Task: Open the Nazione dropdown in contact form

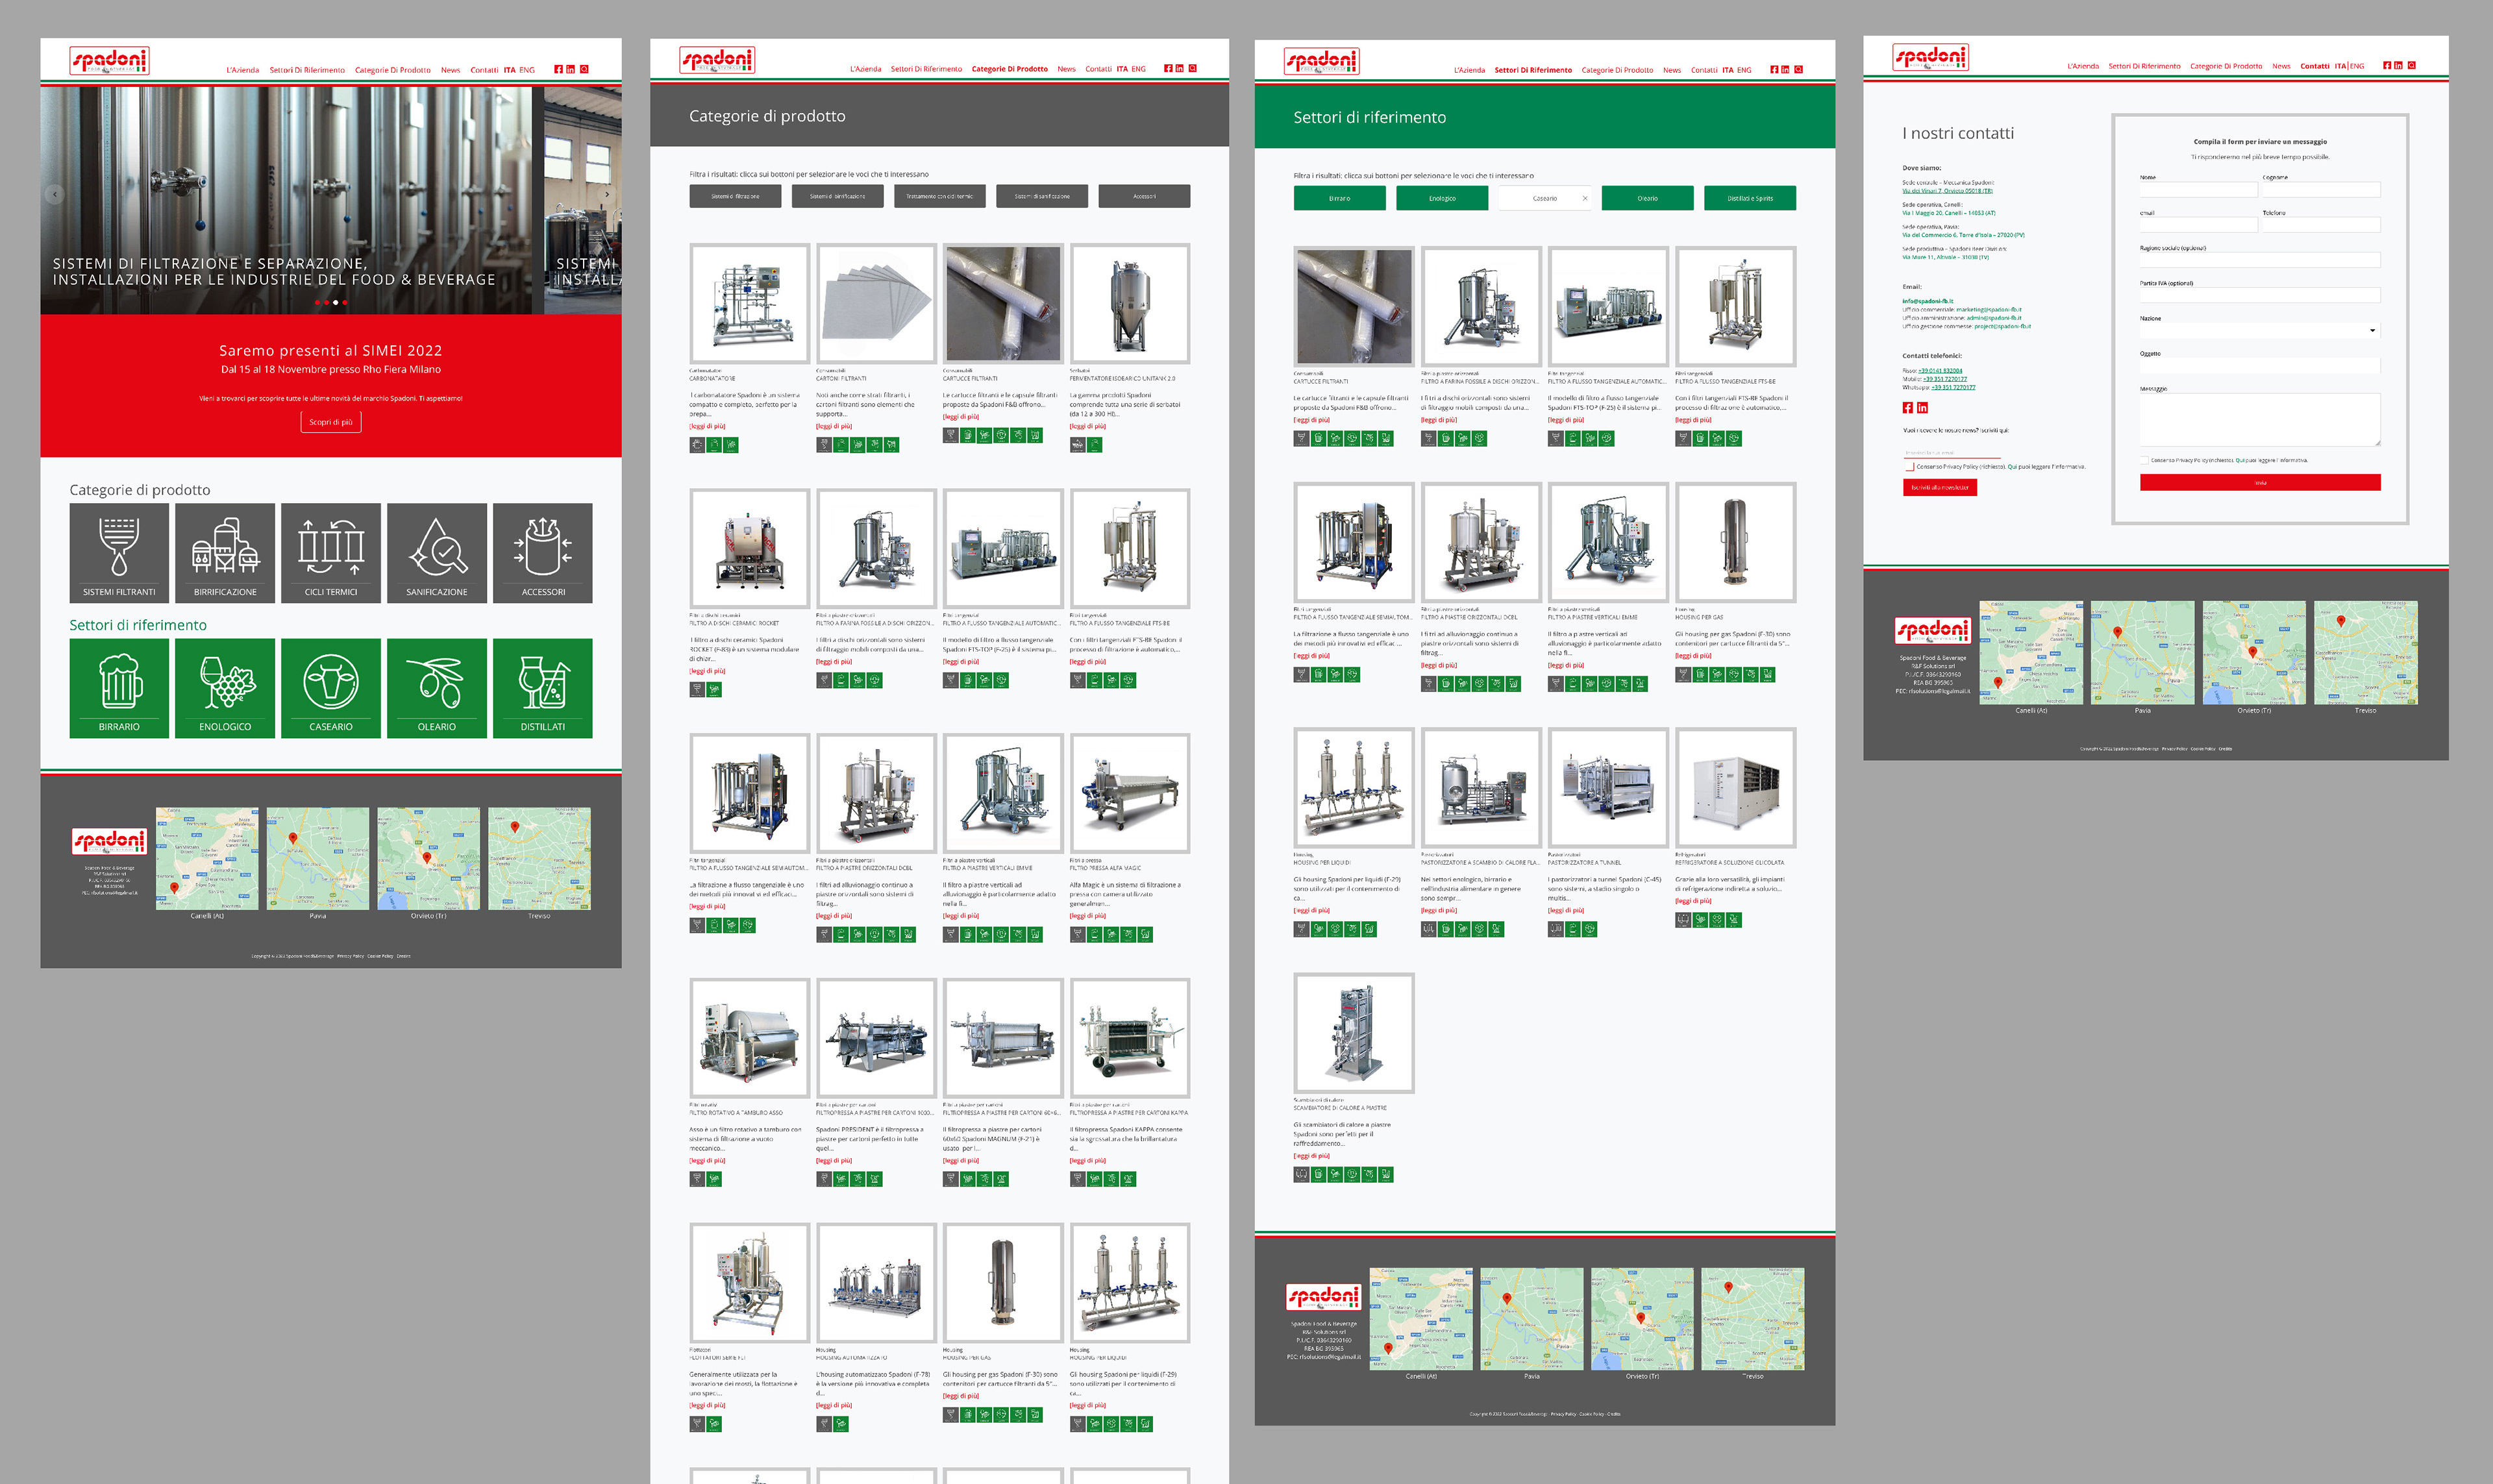Action: coord(2260,330)
